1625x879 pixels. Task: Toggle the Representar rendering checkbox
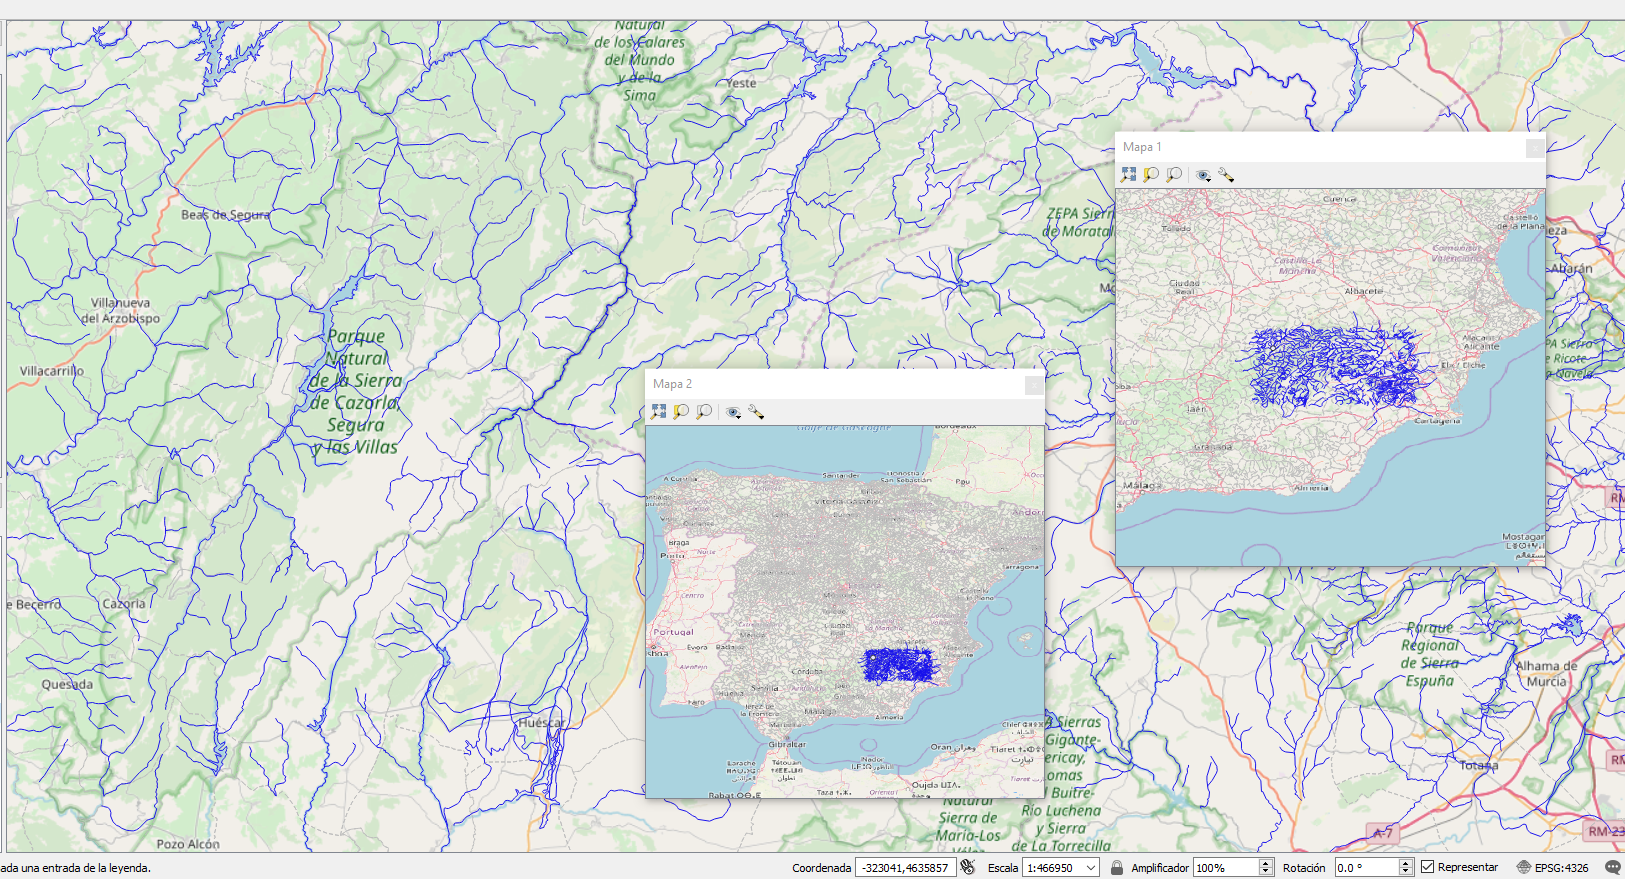pyautogui.click(x=1428, y=867)
